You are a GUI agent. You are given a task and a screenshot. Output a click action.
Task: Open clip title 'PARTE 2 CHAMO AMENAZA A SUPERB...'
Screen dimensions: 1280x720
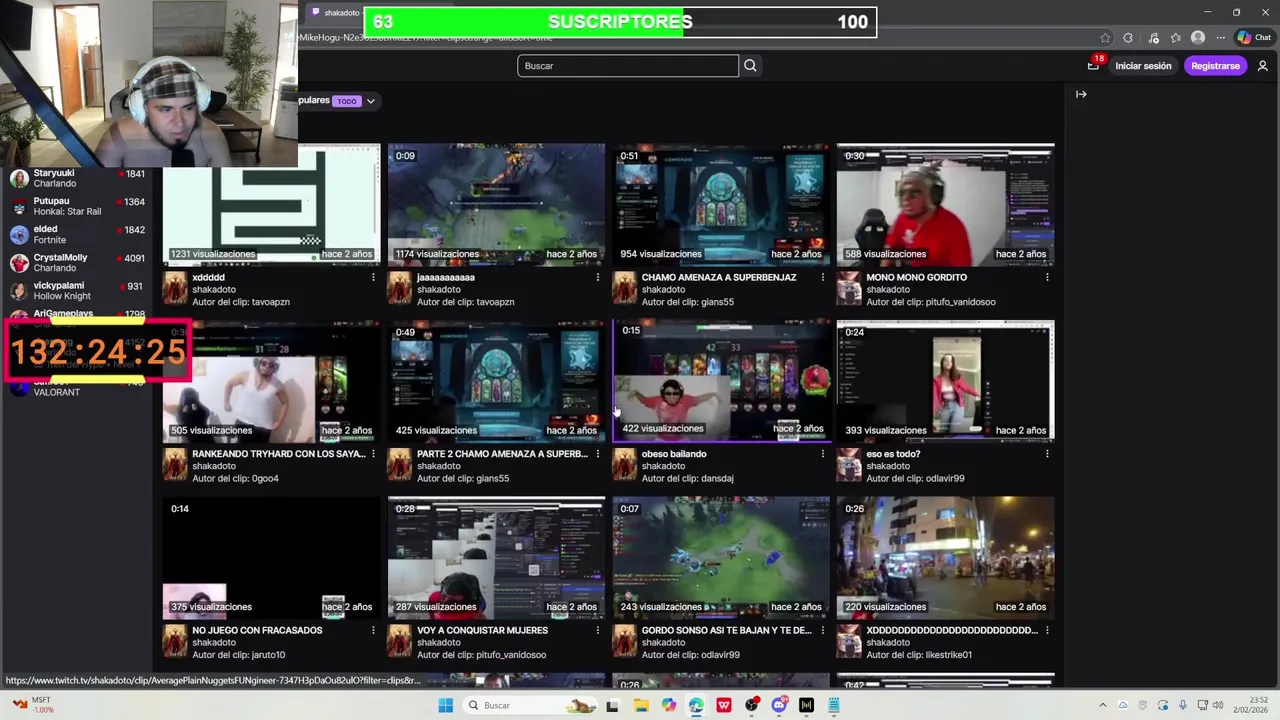click(x=502, y=454)
